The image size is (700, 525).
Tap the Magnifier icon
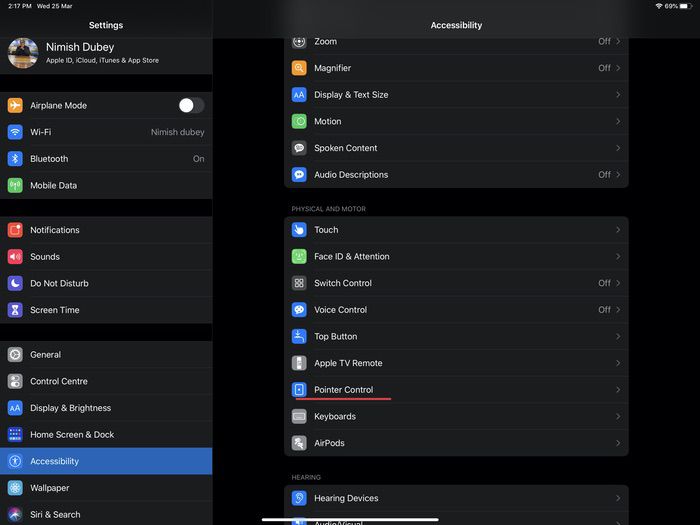[299, 68]
